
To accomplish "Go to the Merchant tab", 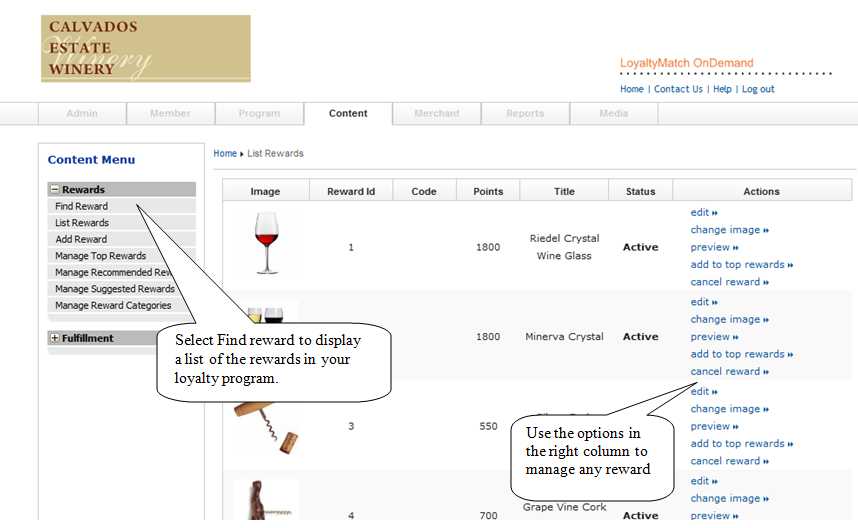I will coord(437,113).
